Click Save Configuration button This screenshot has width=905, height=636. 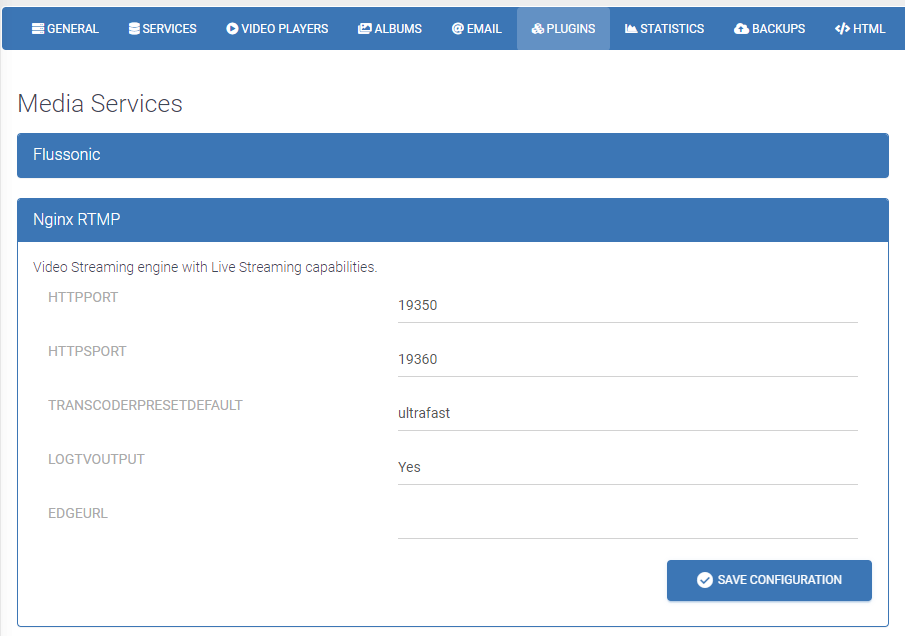pyautogui.click(x=769, y=580)
